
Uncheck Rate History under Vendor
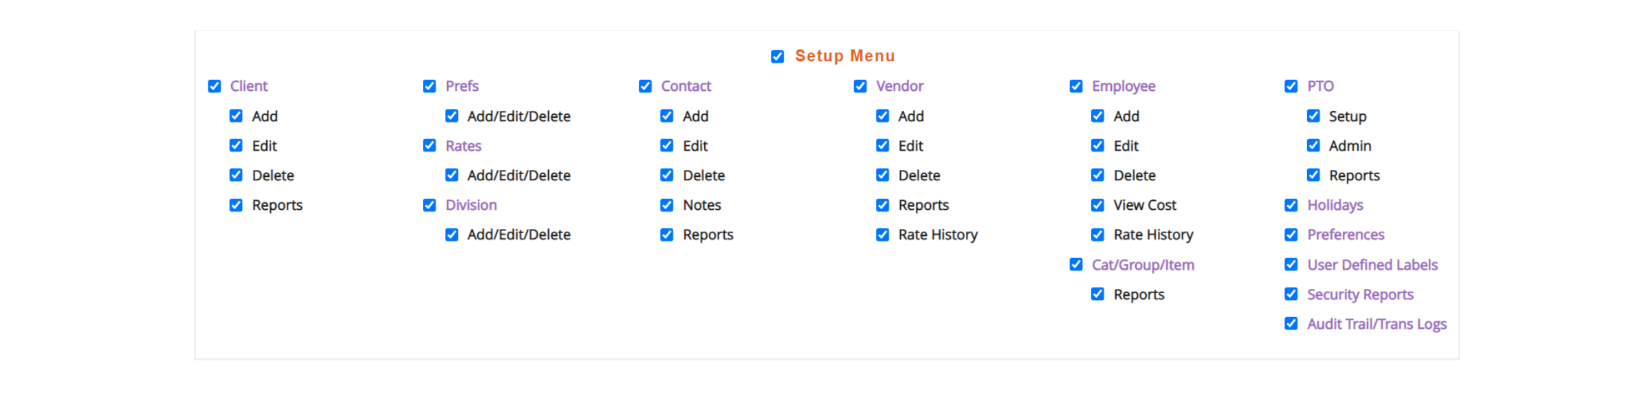pyautogui.click(x=883, y=234)
